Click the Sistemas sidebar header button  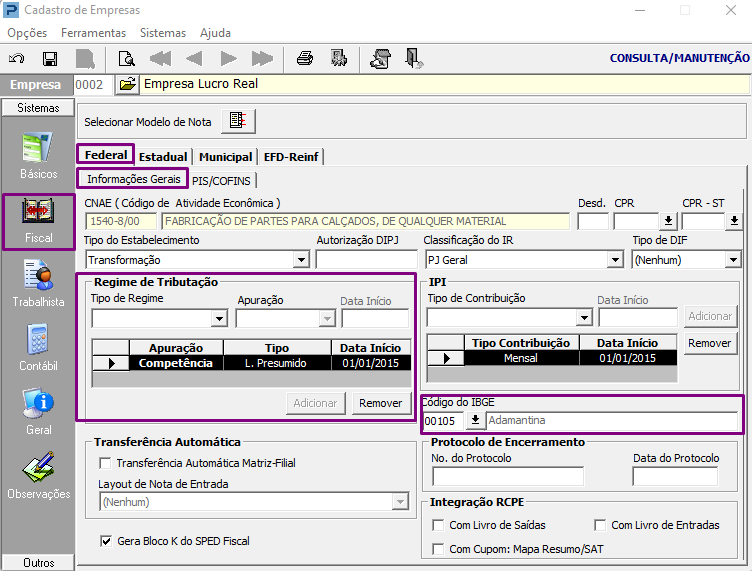tap(38, 108)
